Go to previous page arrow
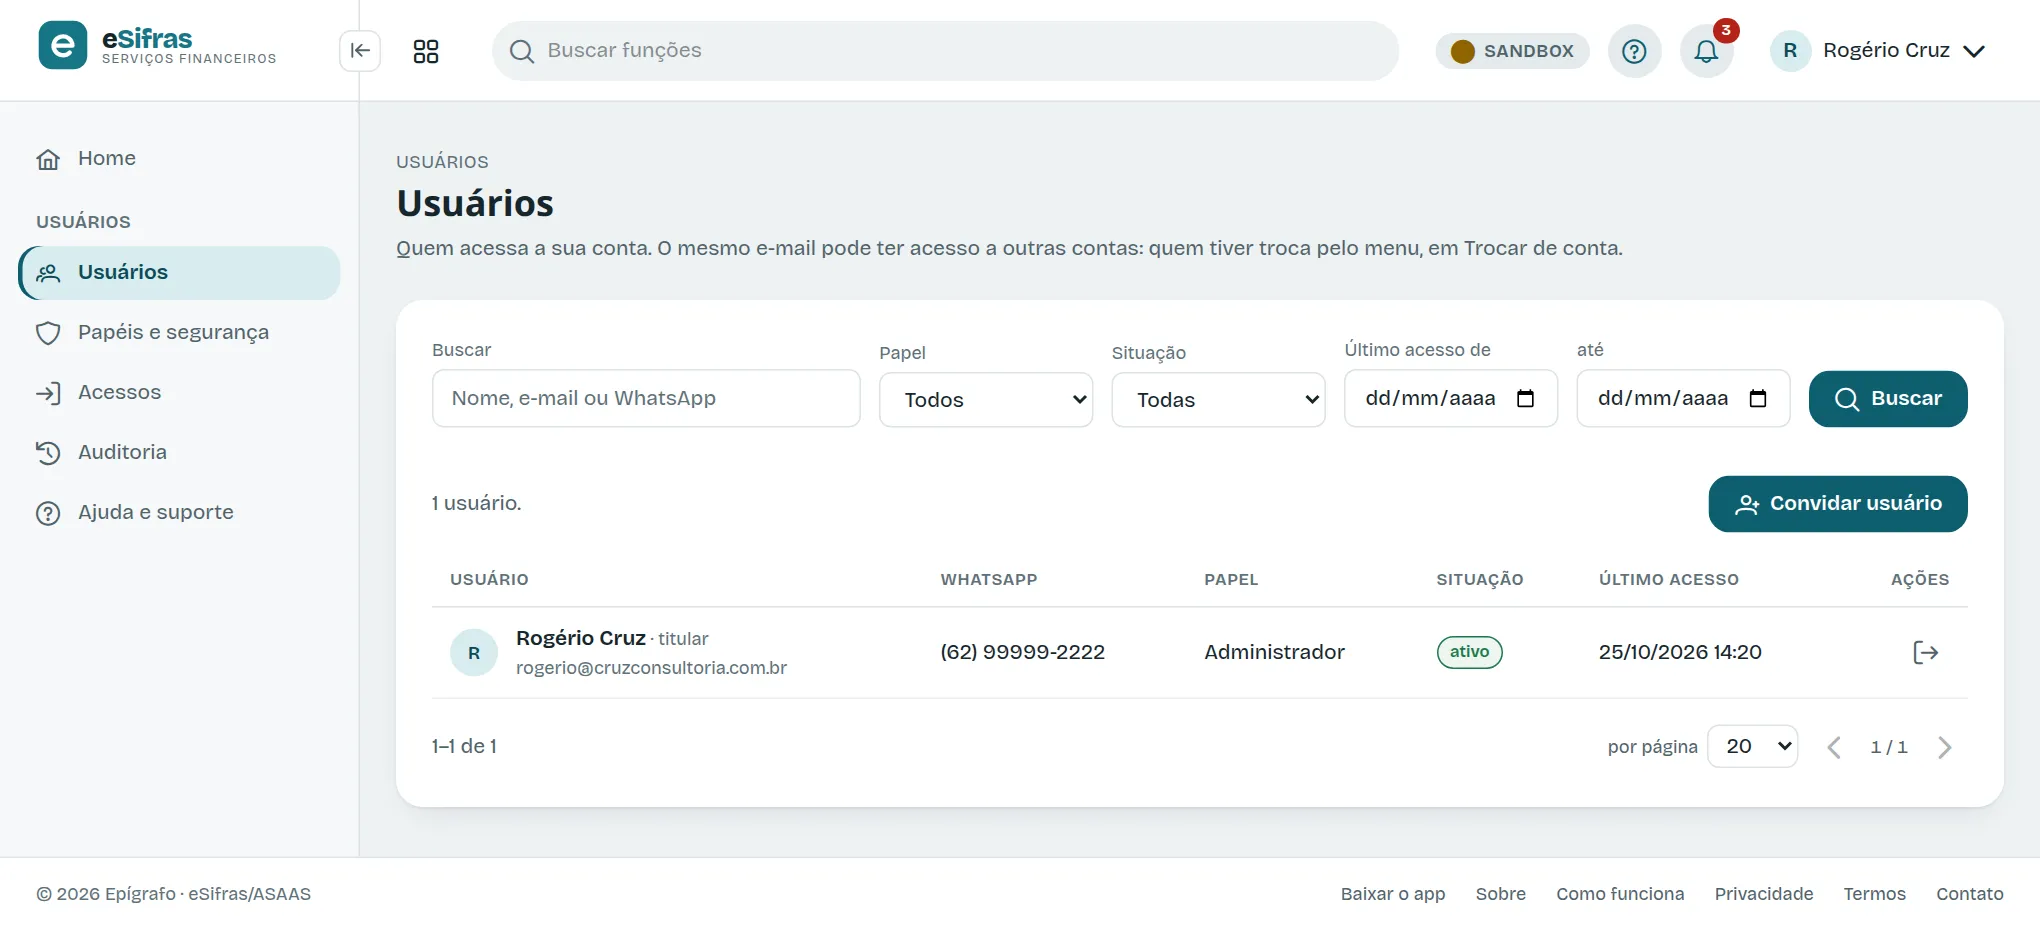Image resolution: width=2040 pixels, height=930 pixels. point(1834,747)
